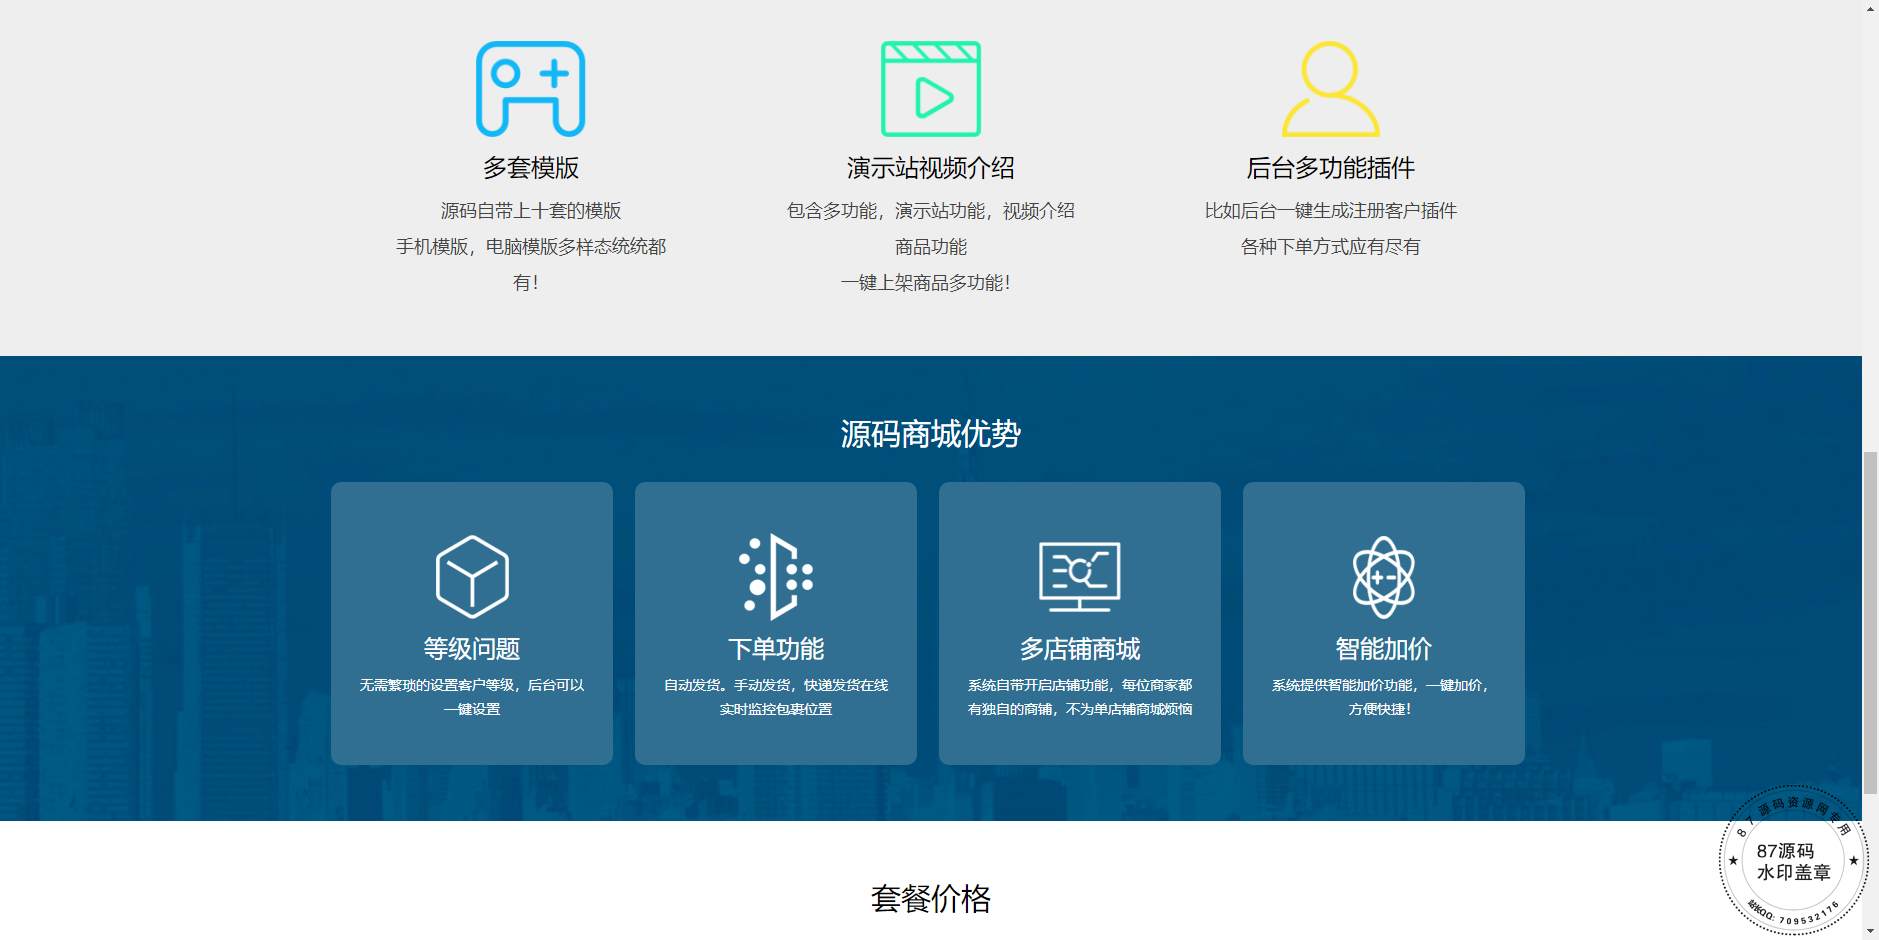The height and width of the screenshot is (940, 1879).
Task: Choose the 多店铺商城 card title
Action: click(x=1080, y=649)
